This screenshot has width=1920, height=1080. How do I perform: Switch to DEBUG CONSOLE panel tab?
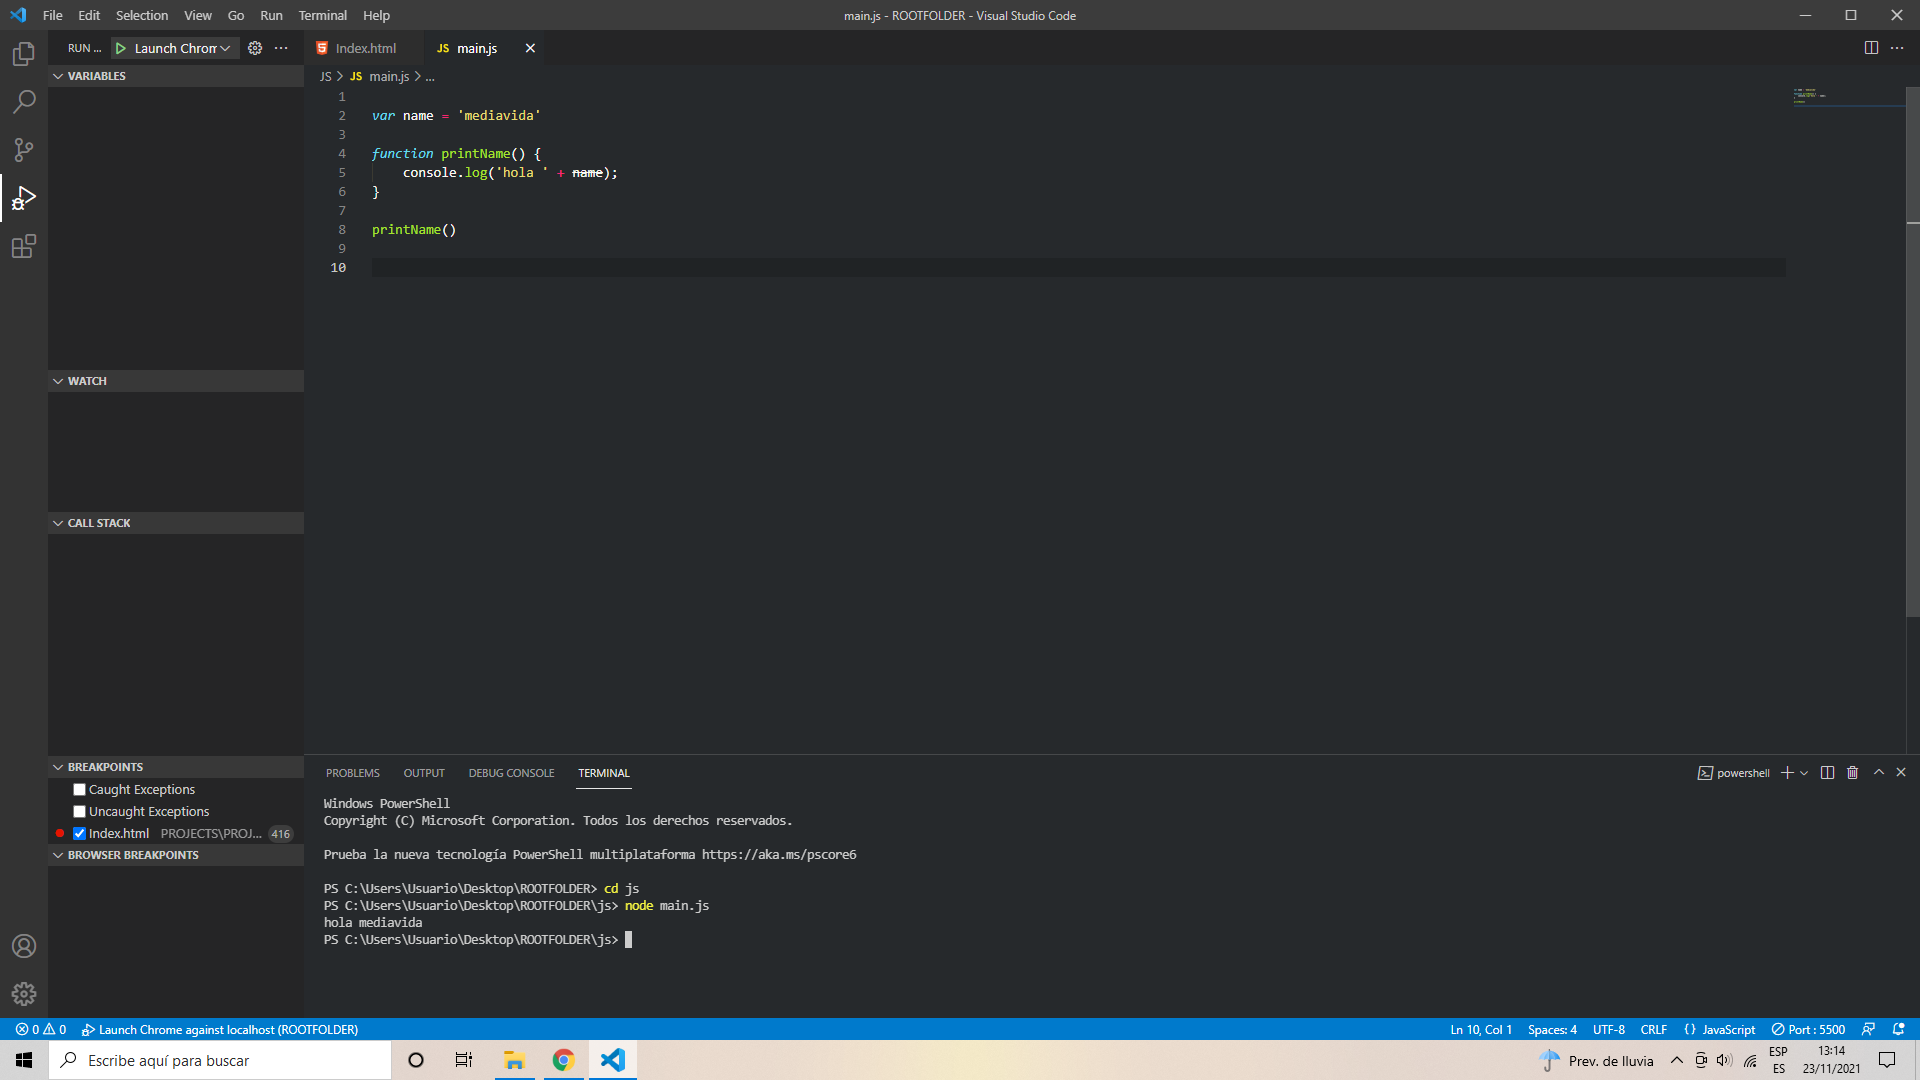(x=511, y=773)
